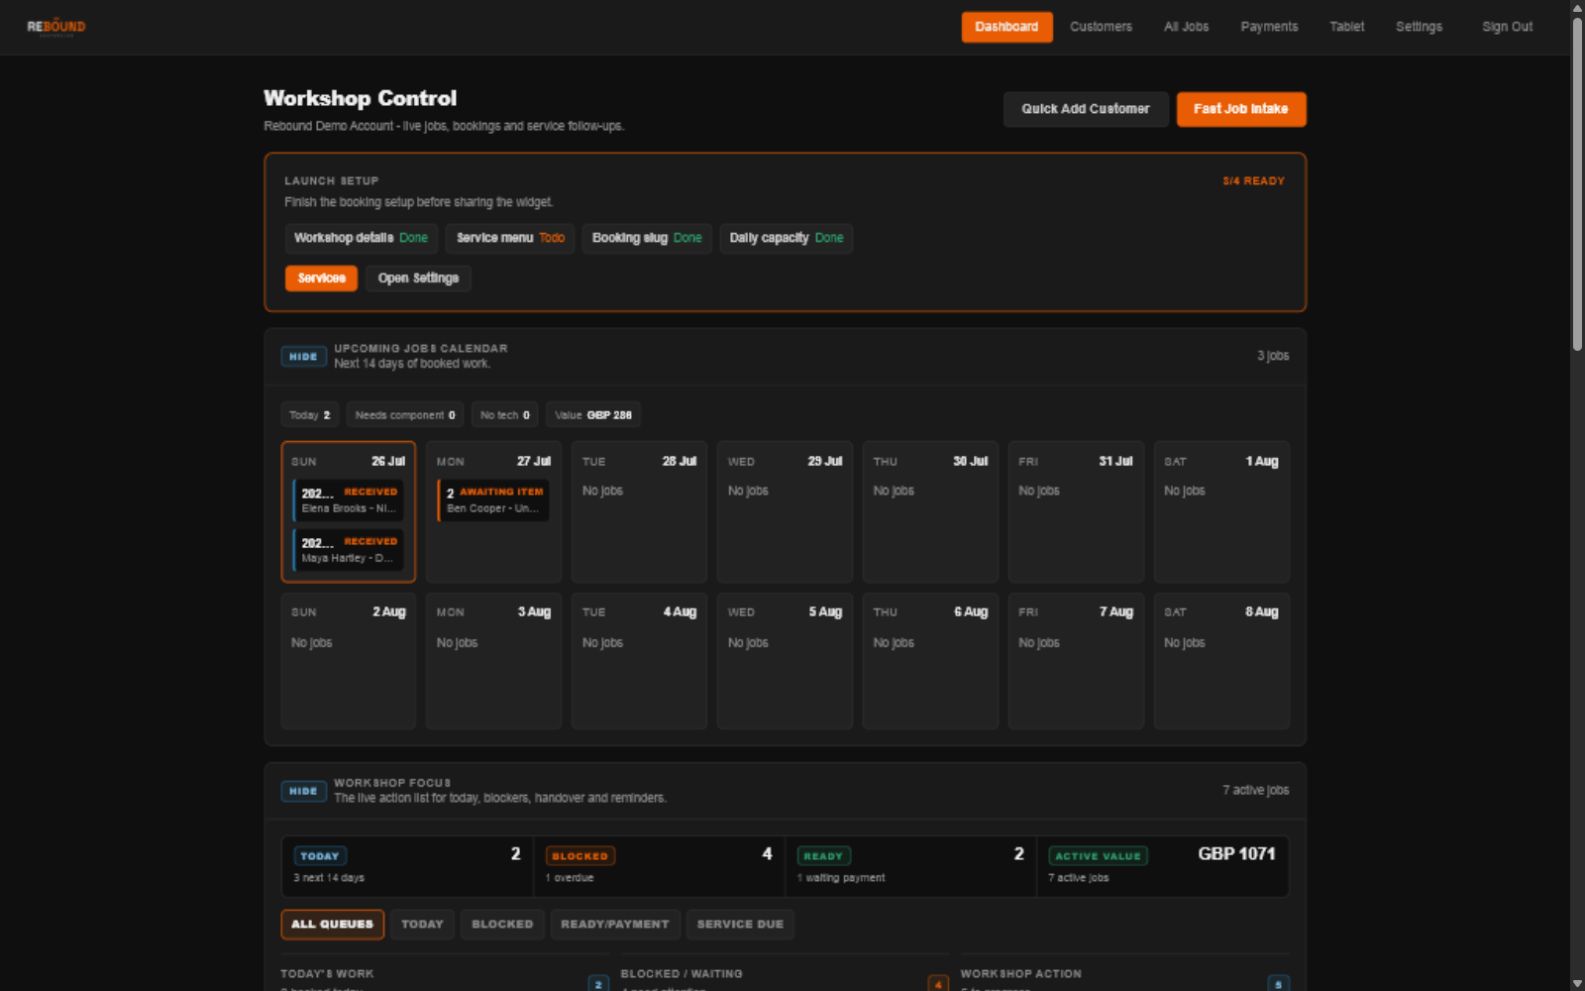Hide the Workshop Focus section
Image resolution: width=1585 pixels, height=991 pixels.
pos(303,791)
